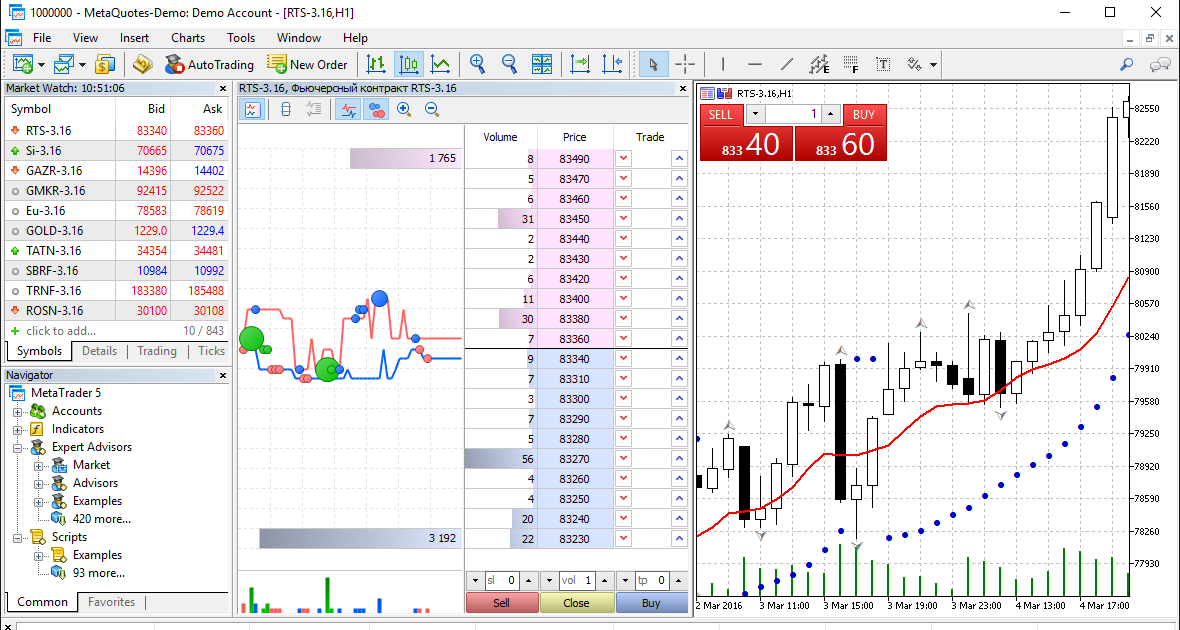
Task: Expand the Indicators node in Navigator
Action: pos(17,429)
